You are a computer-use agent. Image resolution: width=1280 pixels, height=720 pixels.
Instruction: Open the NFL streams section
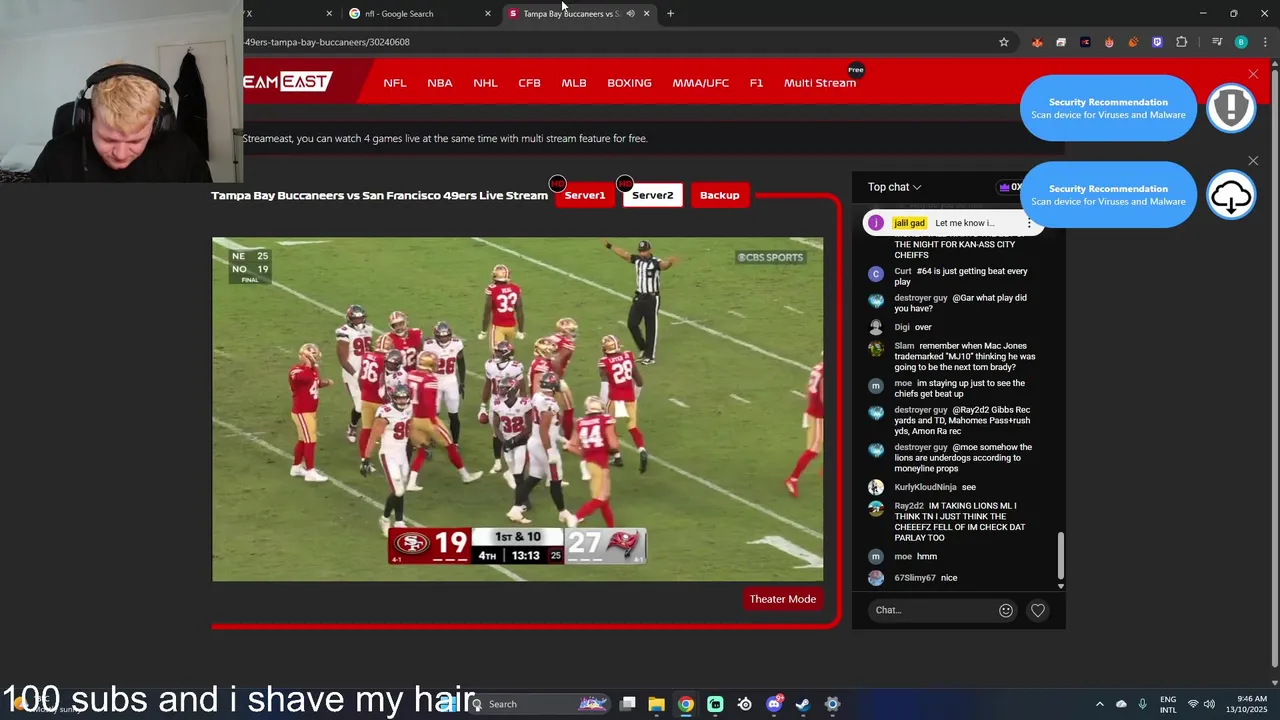[395, 83]
